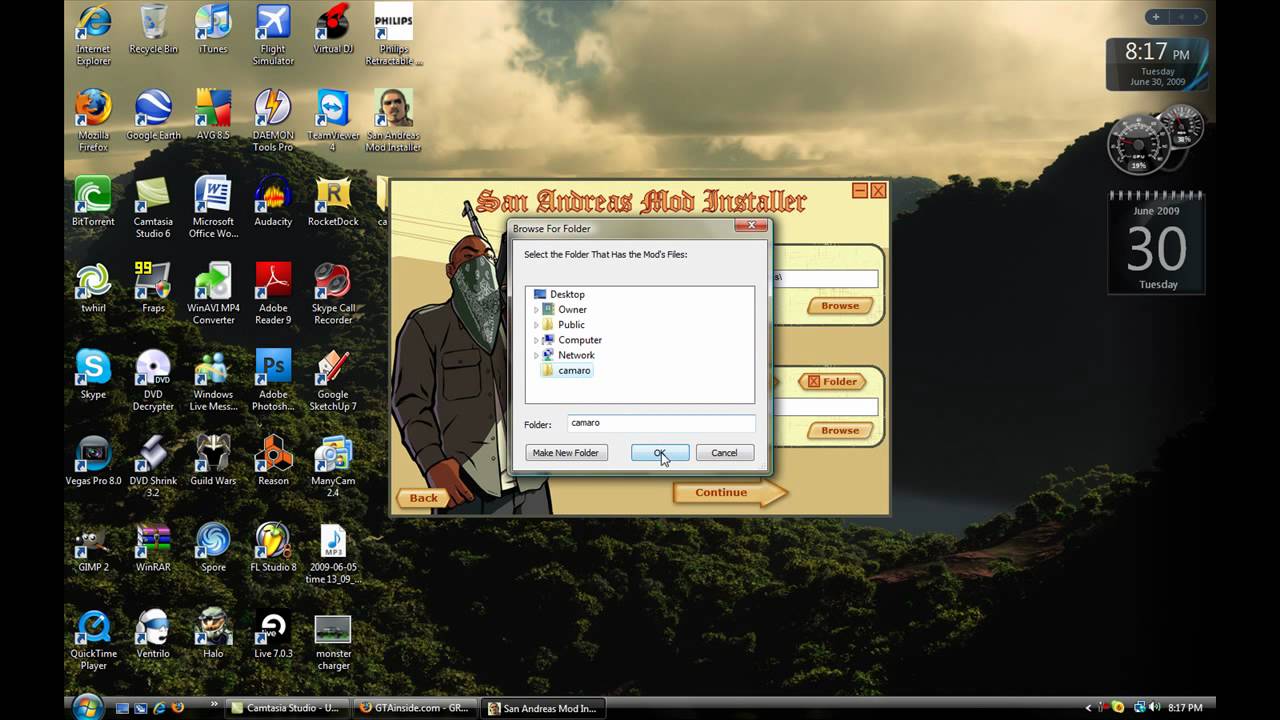The height and width of the screenshot is (720, 1280).
Task: Select Desktop in the folder tree
Action: pyautogui.click(x=559, y=294)
